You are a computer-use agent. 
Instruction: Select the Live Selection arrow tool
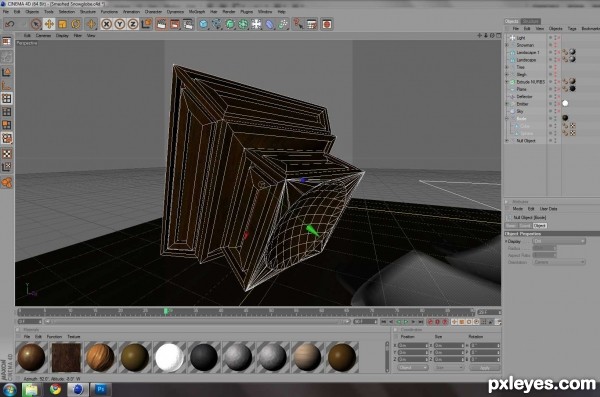pyautogui.click(x=36, y=24)
